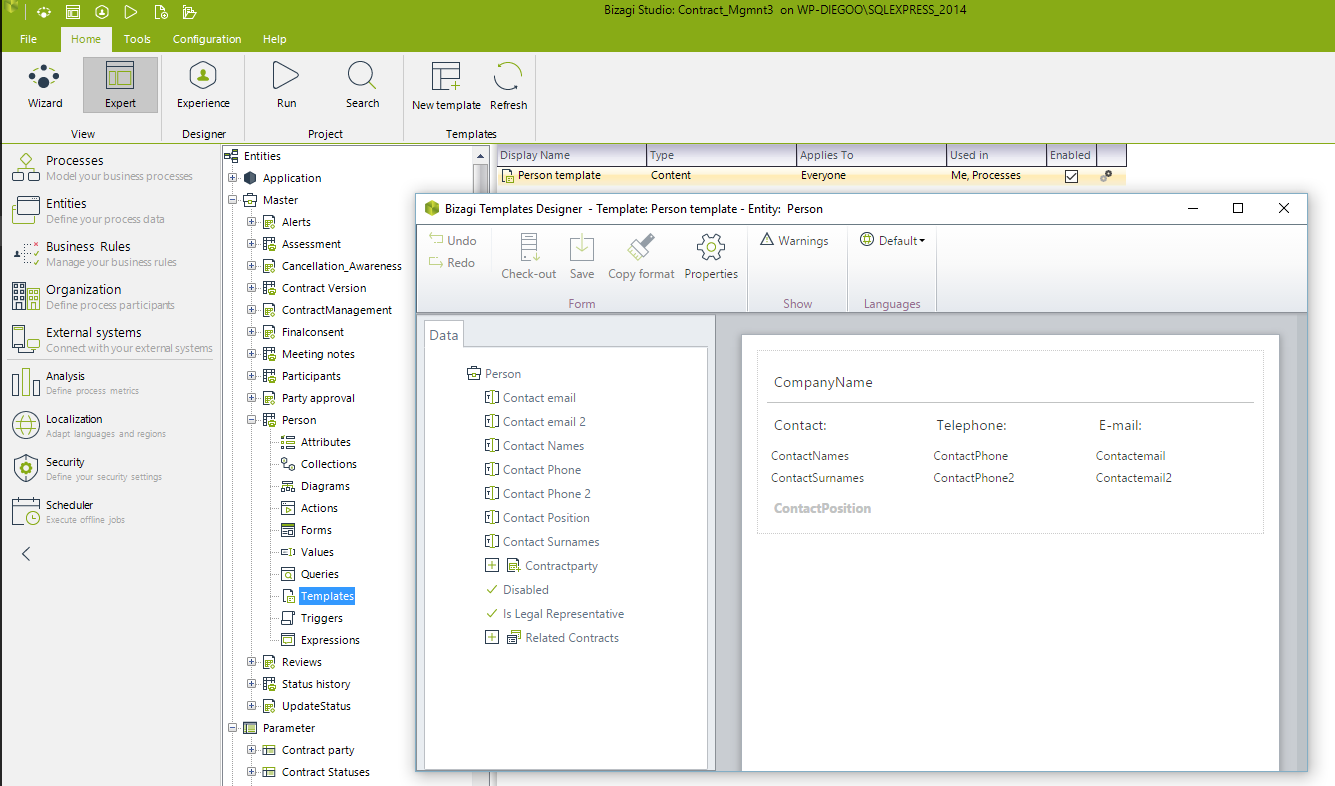Expand the ContractManagement entity node
Screen dimensions: 1335x786
pos(251,310)
